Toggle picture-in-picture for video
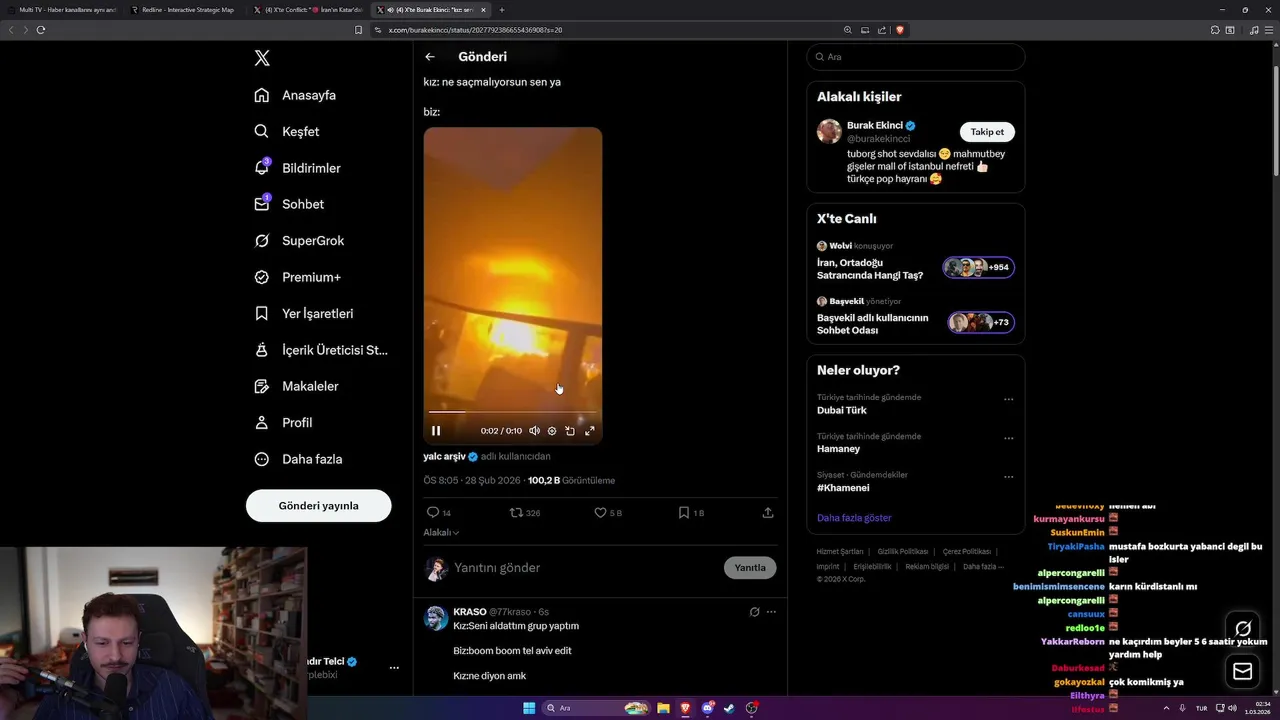The image size is (1280, 720). [570, 431]
